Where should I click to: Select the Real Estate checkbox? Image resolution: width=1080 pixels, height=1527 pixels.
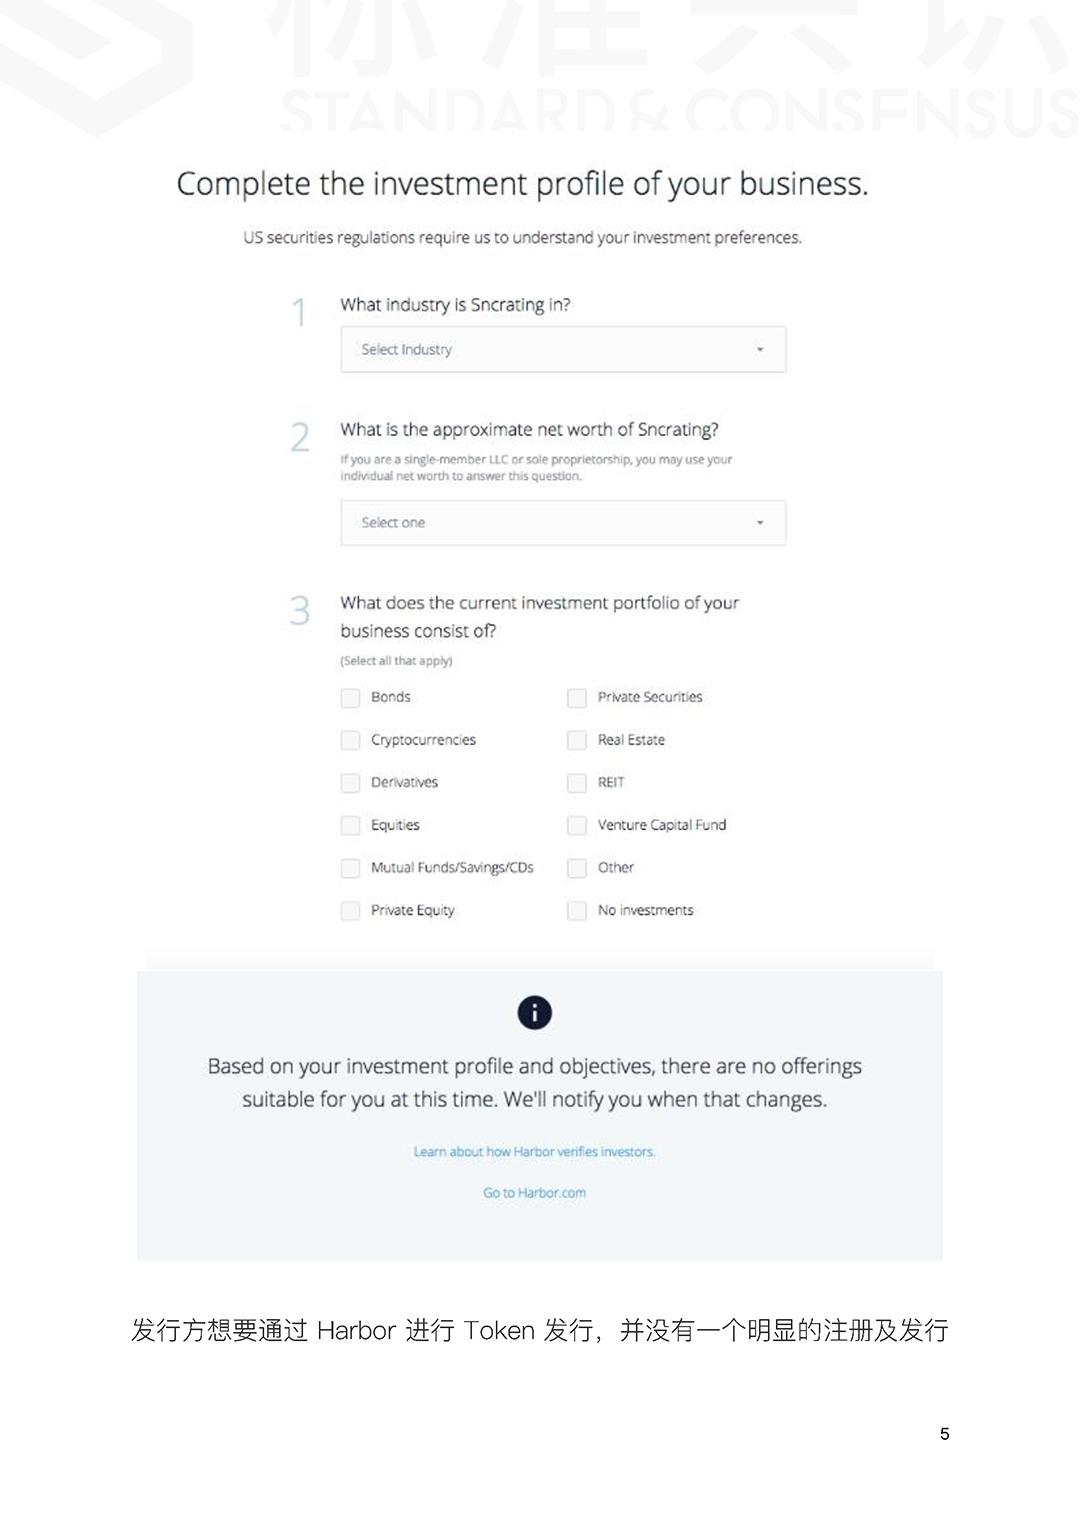(577, 740)
